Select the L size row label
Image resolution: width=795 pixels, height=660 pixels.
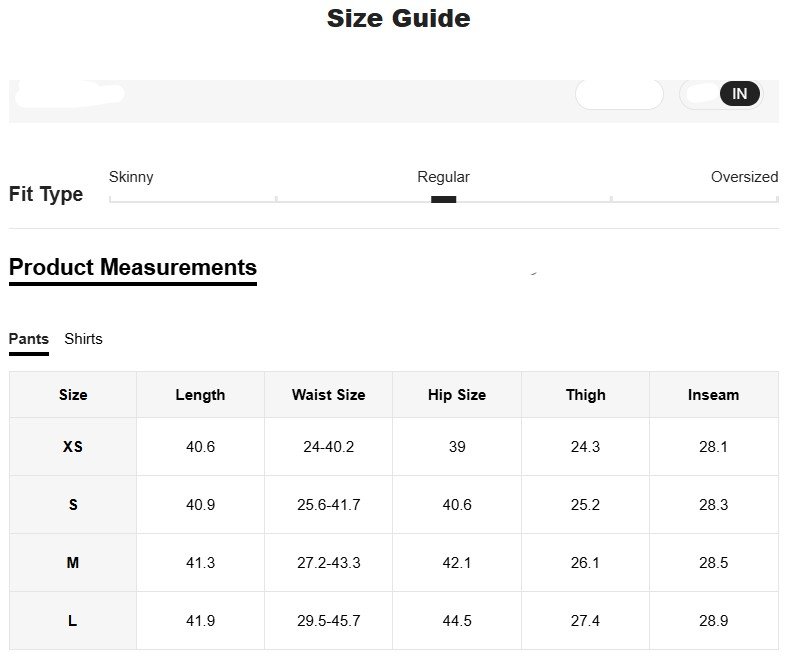click(73, 621)
